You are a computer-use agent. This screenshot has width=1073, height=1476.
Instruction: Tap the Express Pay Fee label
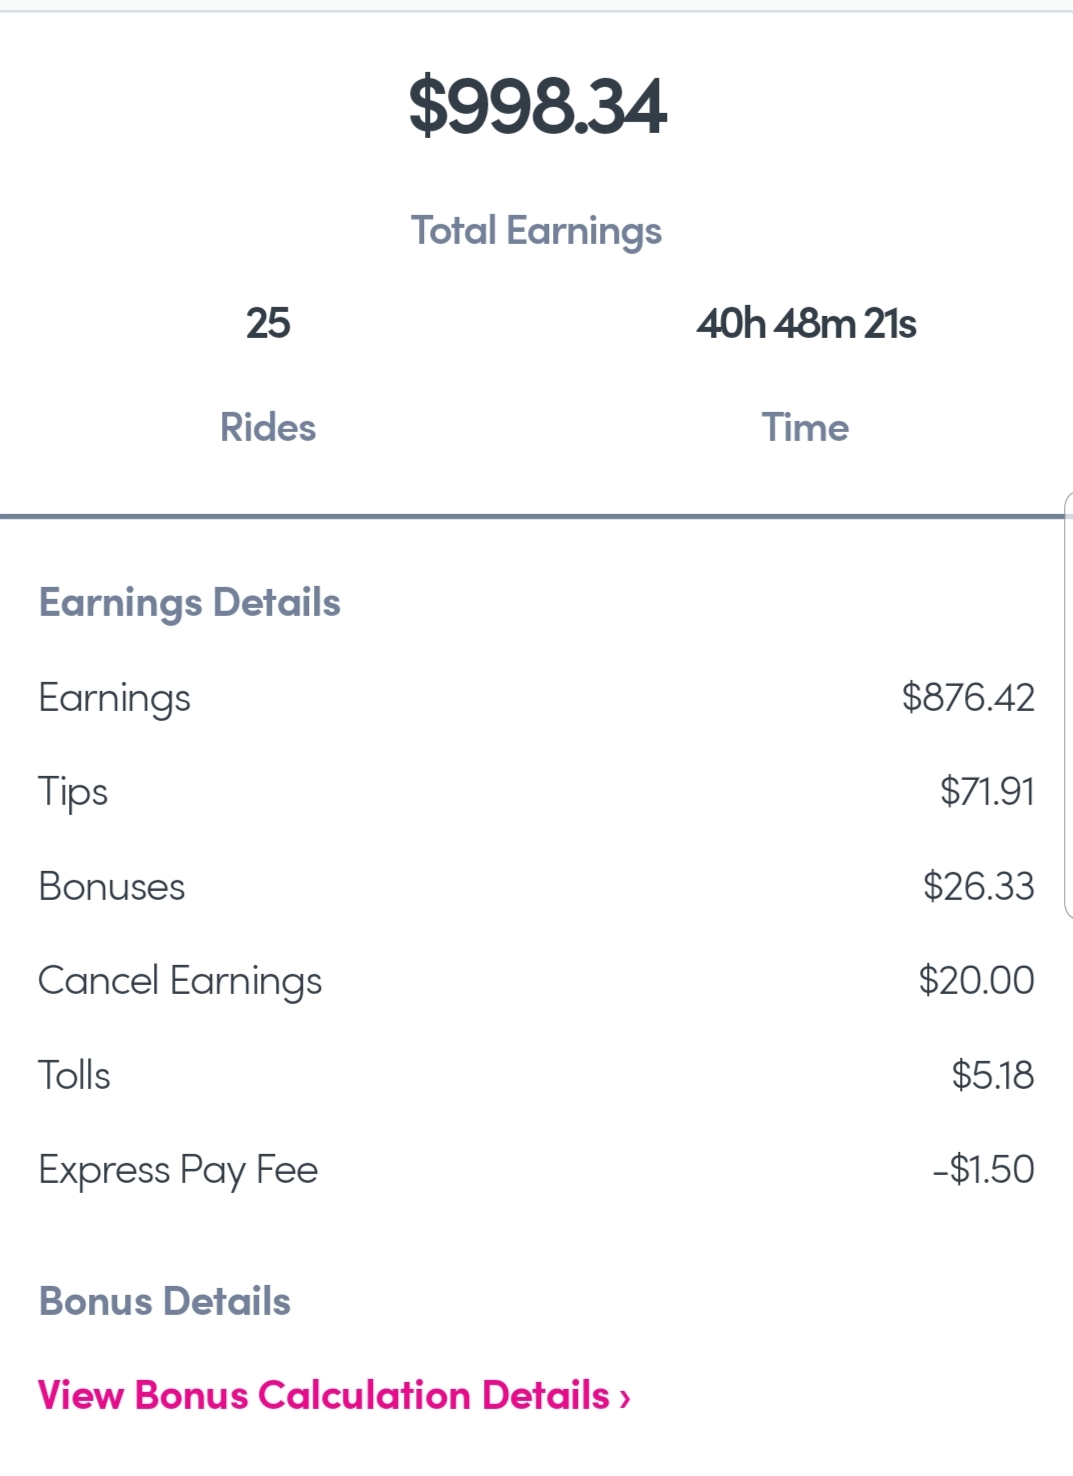[x=178, y=1170]
